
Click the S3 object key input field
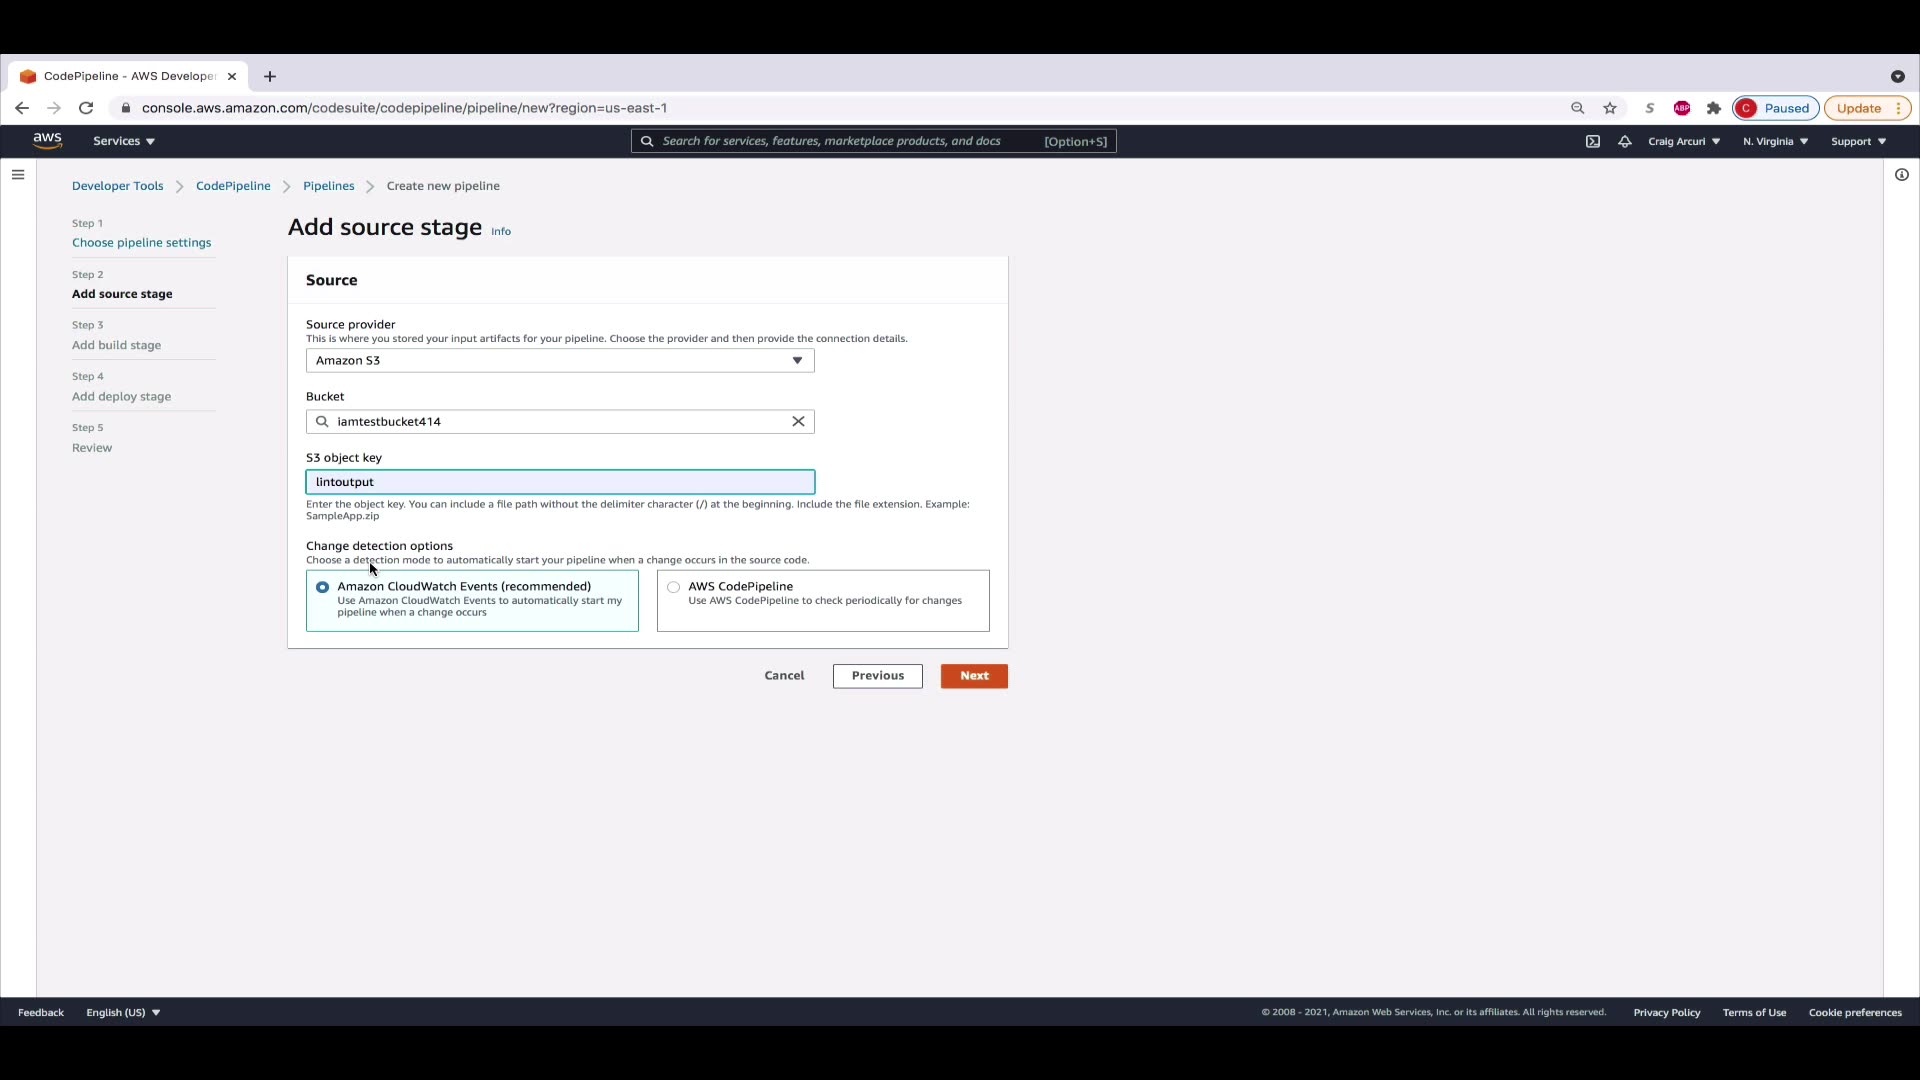[x=560, y=482]
